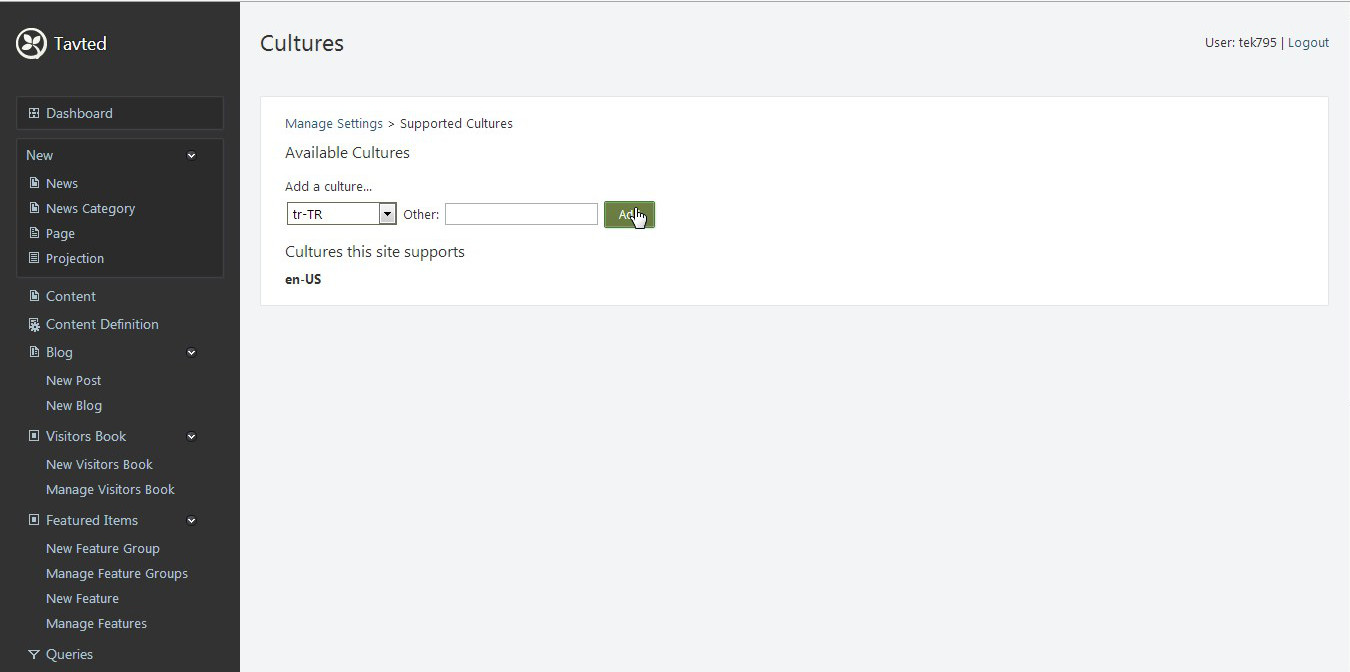1350x672 pixels.
Task: Focus the Other culture text field
Action: pyautogui.click(x=521, y=214)
